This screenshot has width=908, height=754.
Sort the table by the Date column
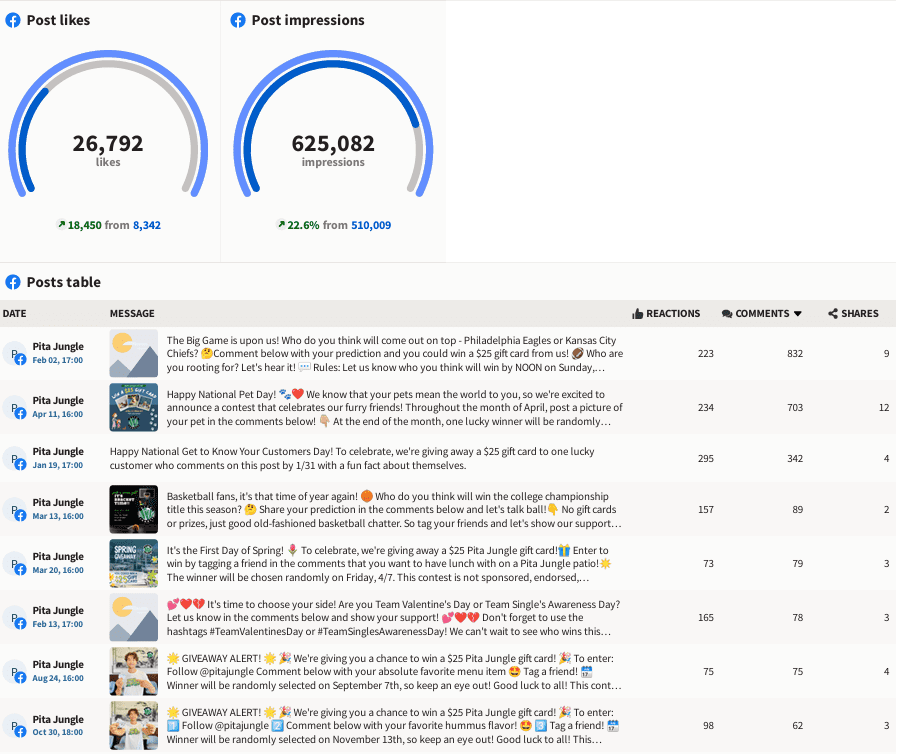15,314
